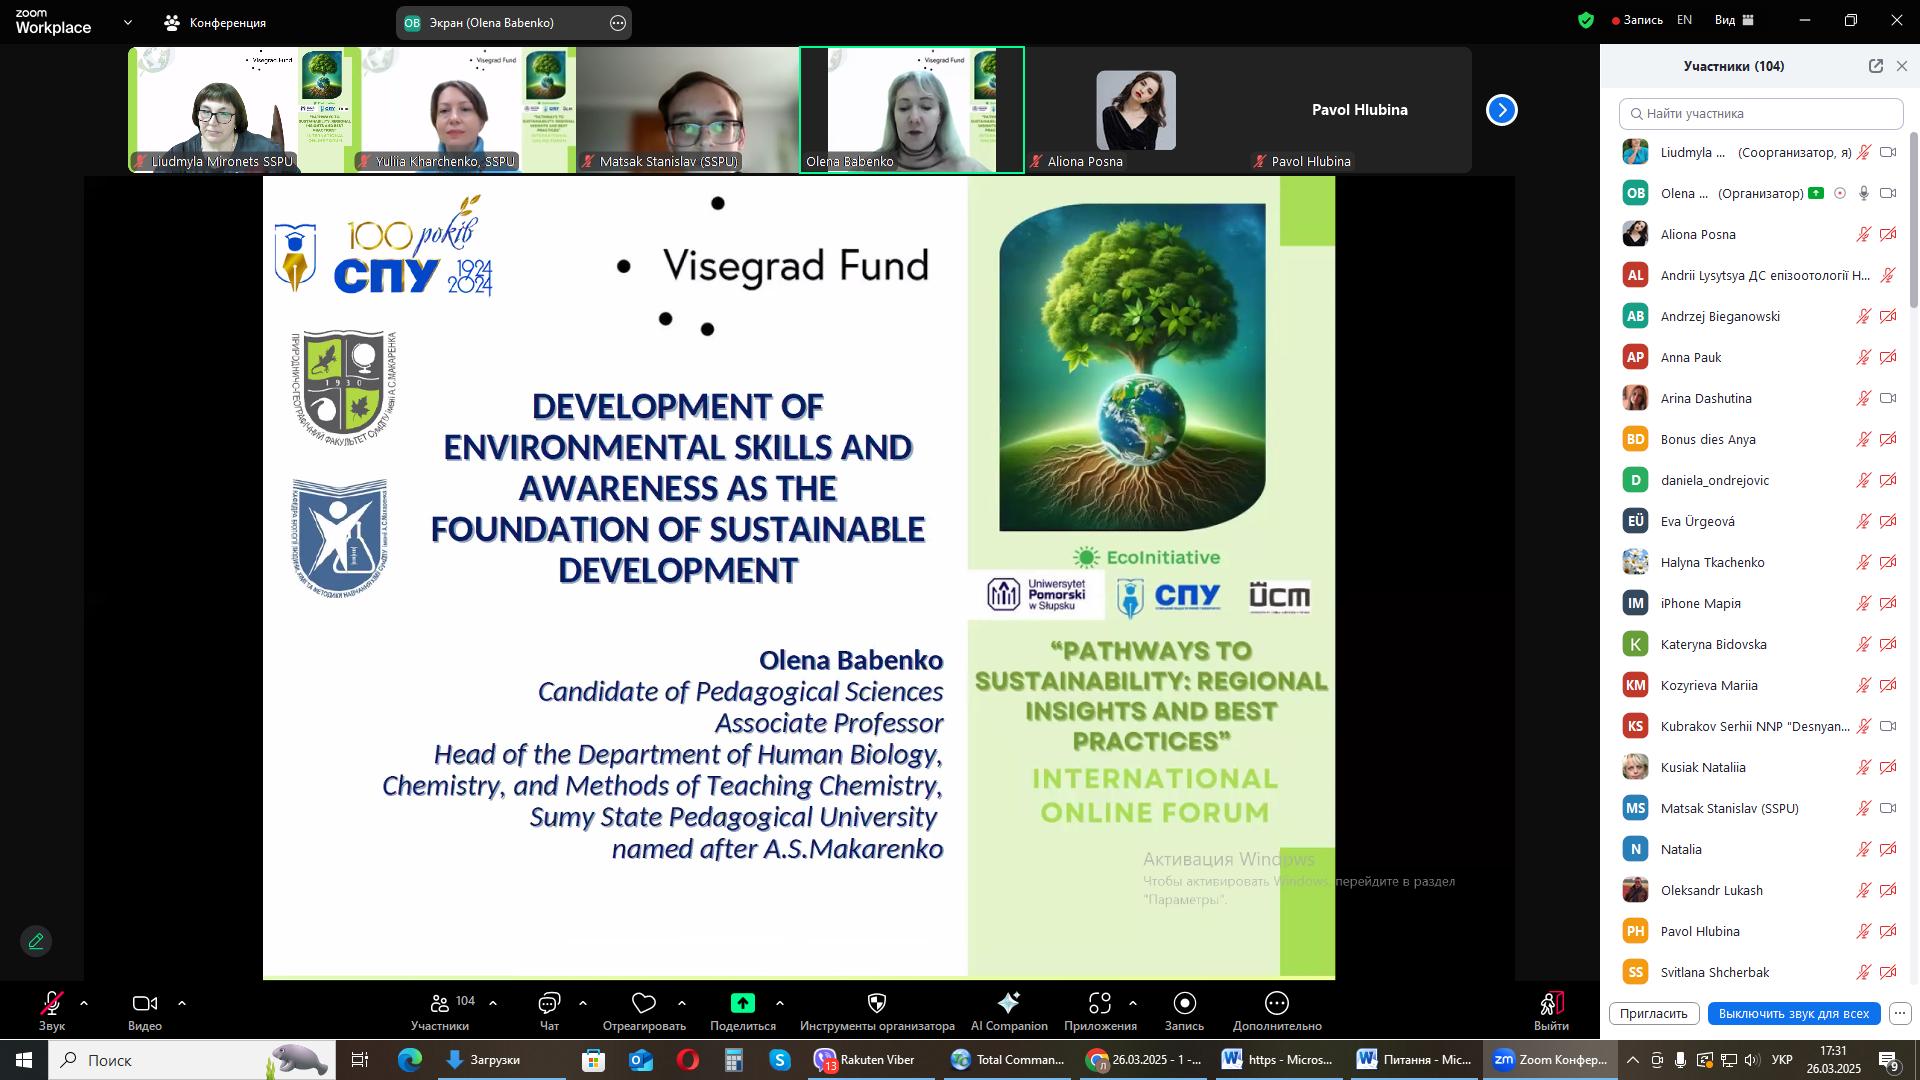
Task: Open the Chat bubble icon
Action: [549, 1003]
